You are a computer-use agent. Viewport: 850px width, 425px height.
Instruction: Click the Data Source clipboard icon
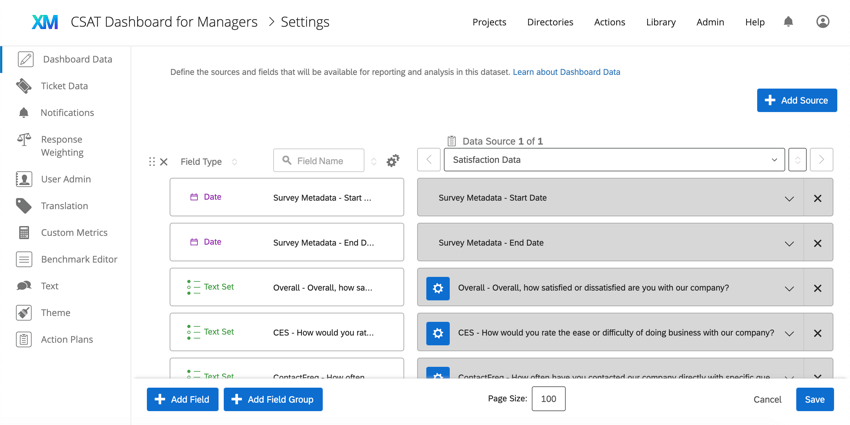tap(452, 141)
